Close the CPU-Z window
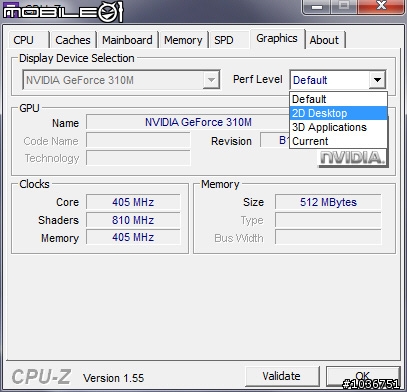Screen dimensions: 407x392 point(381,6)
